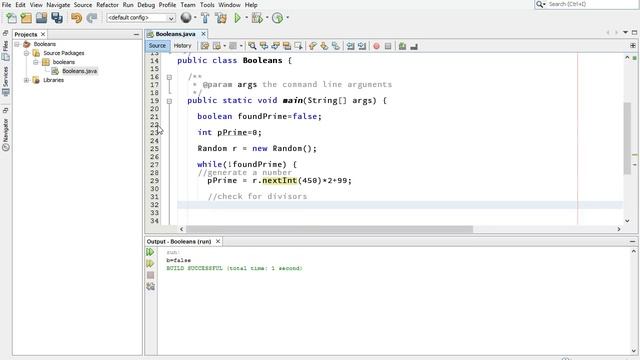
Task: Minimize the Projects panel
Action: [136, 34]
